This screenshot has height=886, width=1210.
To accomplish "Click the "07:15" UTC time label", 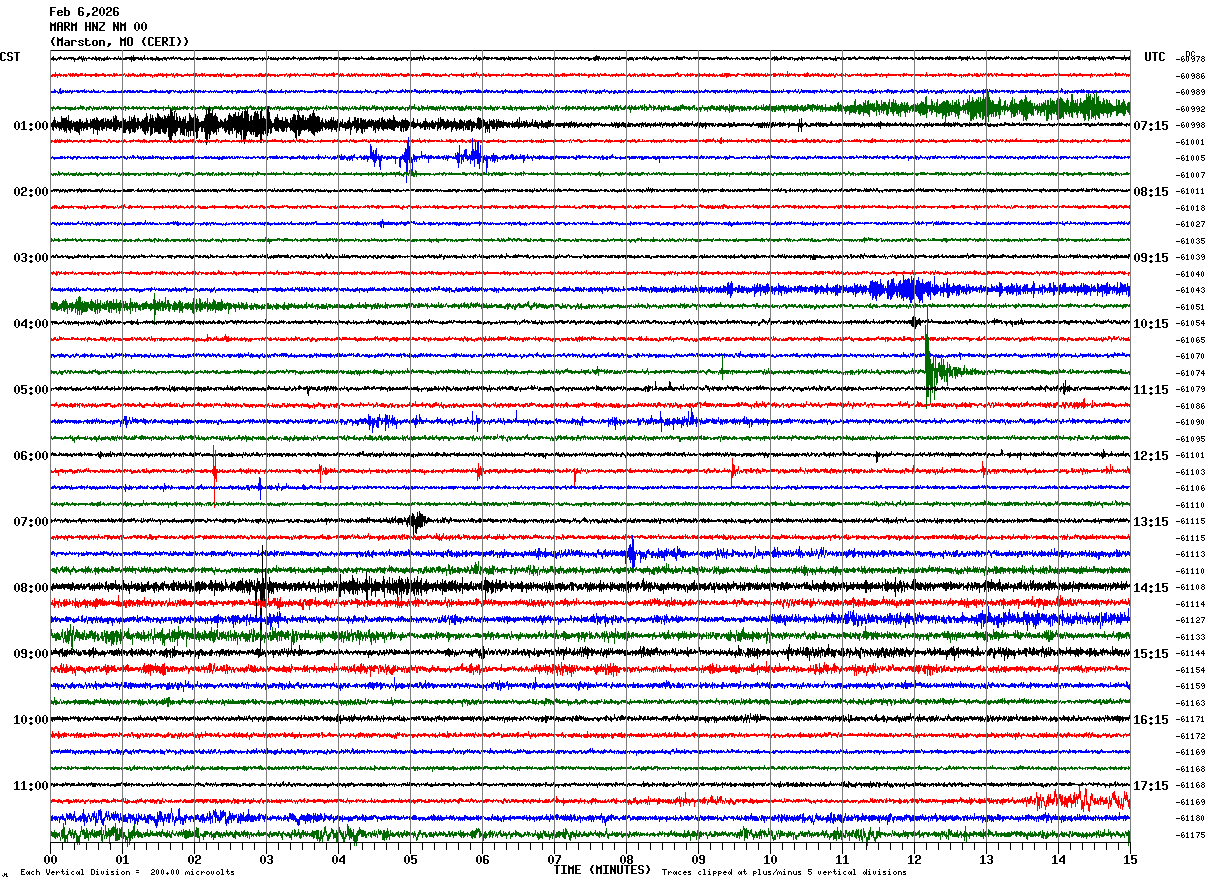I will pos(1151,126).
